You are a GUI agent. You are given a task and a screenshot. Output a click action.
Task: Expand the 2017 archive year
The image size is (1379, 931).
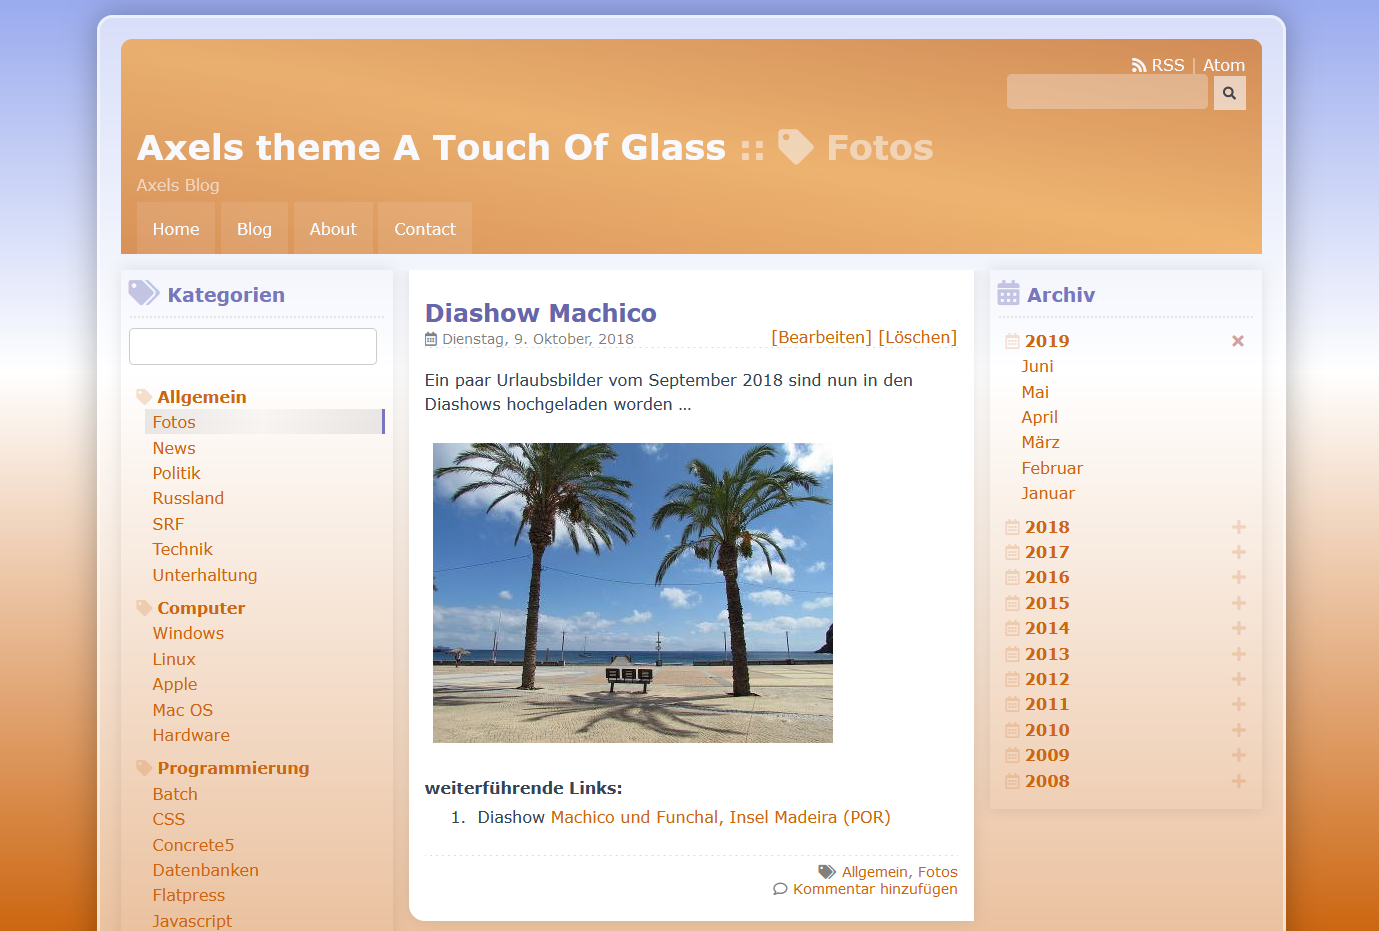coord(1238,552)
